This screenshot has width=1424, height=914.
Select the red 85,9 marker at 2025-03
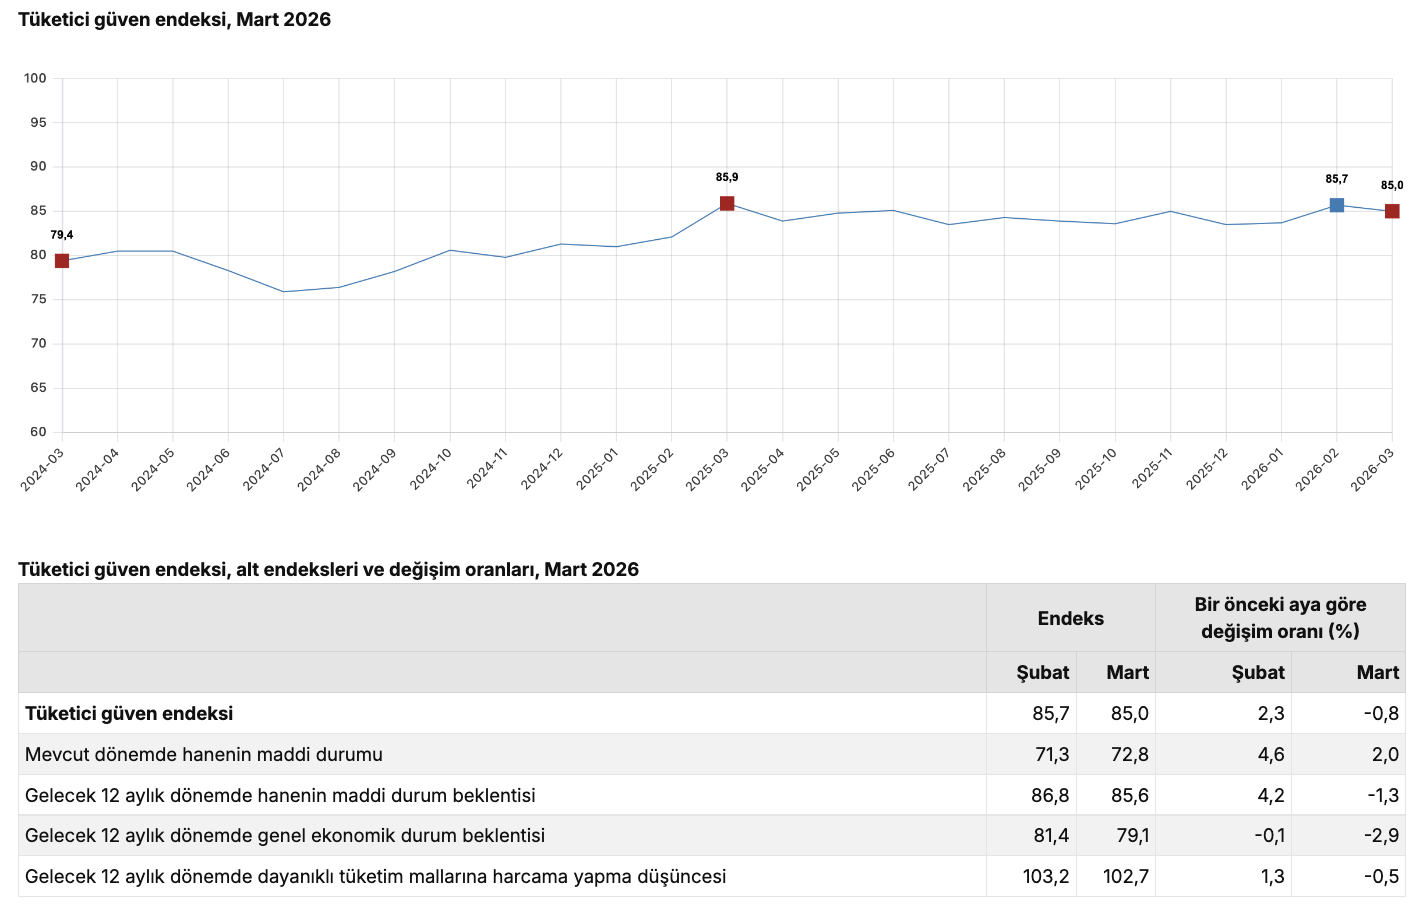pos(727,204)
